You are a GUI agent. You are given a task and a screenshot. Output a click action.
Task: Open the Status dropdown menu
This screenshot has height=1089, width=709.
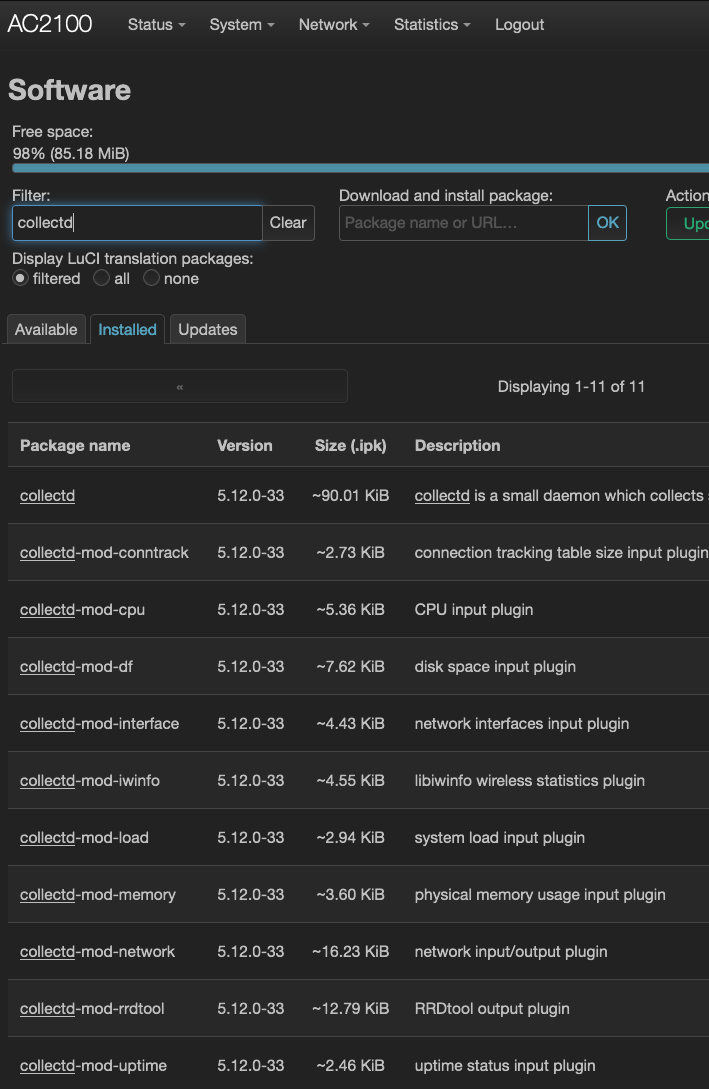tap(156, 25)
